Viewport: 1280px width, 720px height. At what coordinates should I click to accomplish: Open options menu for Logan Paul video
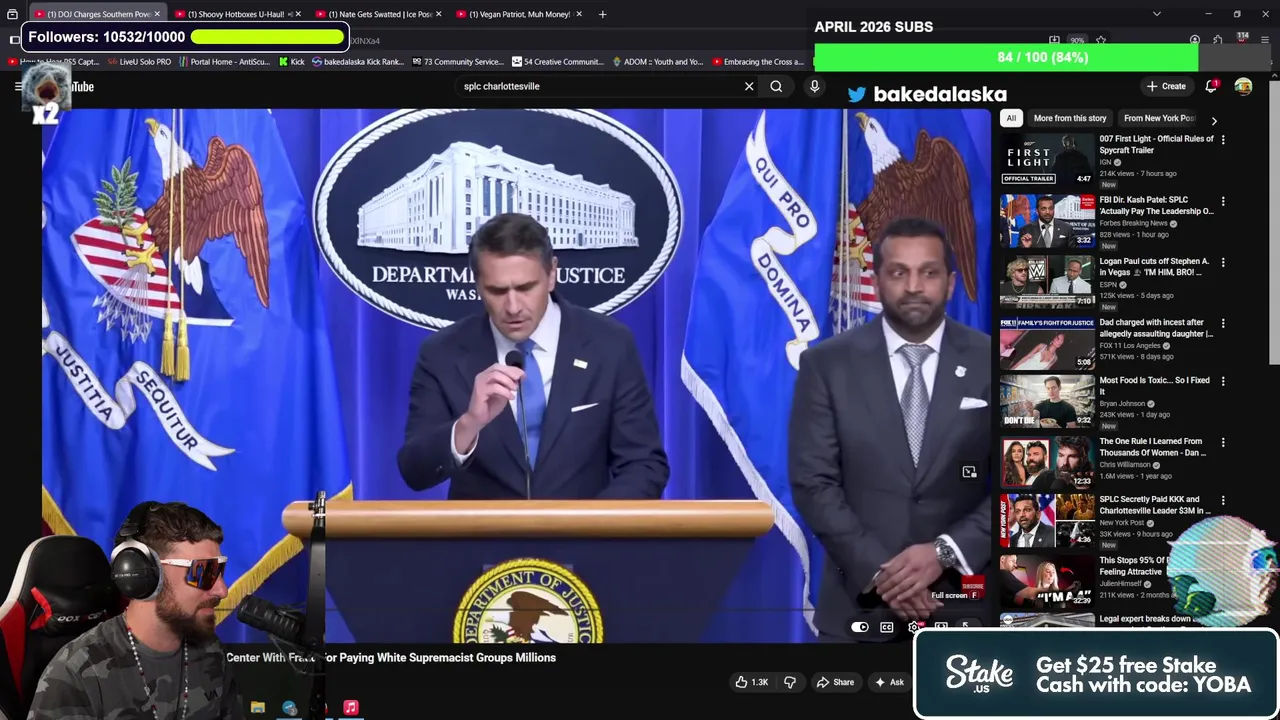[1223, 262]
